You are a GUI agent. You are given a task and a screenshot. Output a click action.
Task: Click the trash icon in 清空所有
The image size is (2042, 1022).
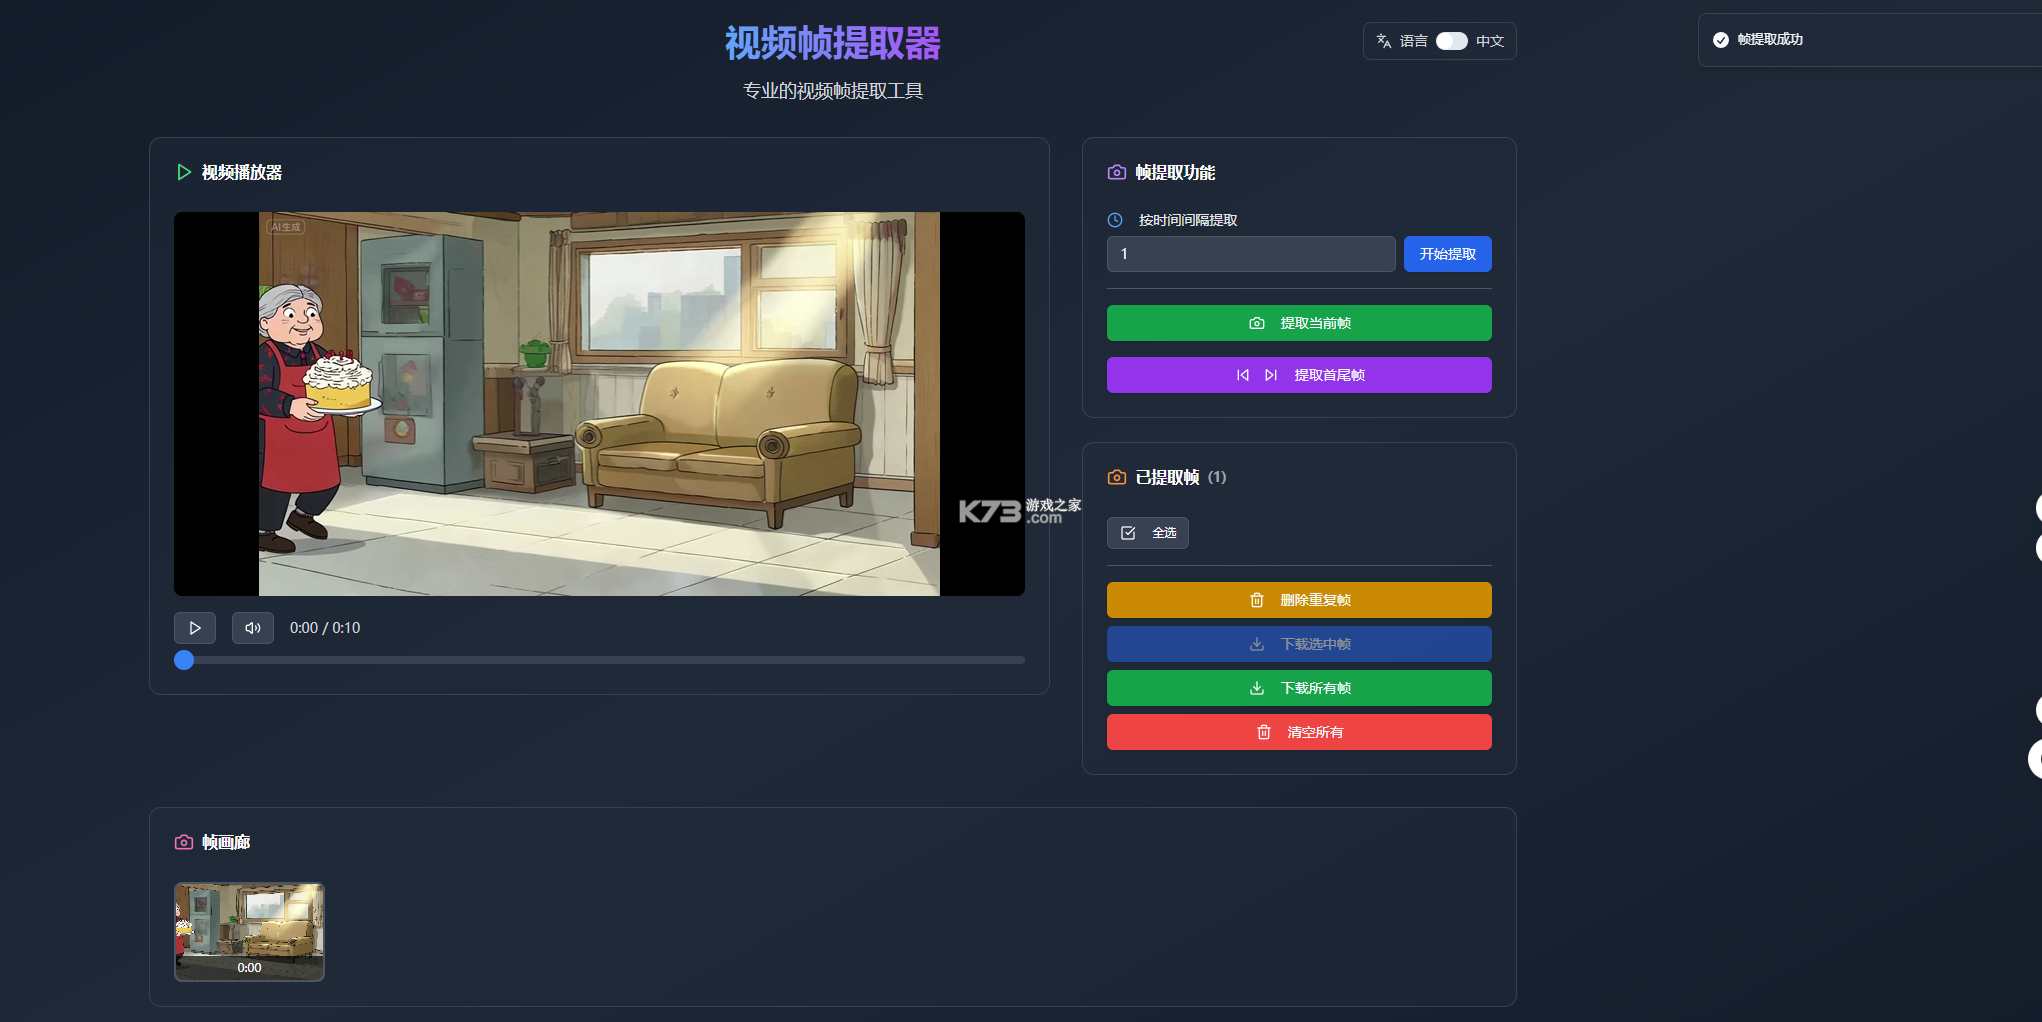point(1264,732)
